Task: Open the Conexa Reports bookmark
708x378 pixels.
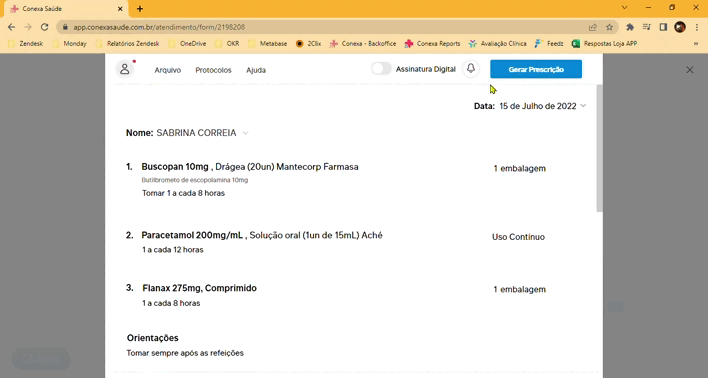Action: pos(433,44)
